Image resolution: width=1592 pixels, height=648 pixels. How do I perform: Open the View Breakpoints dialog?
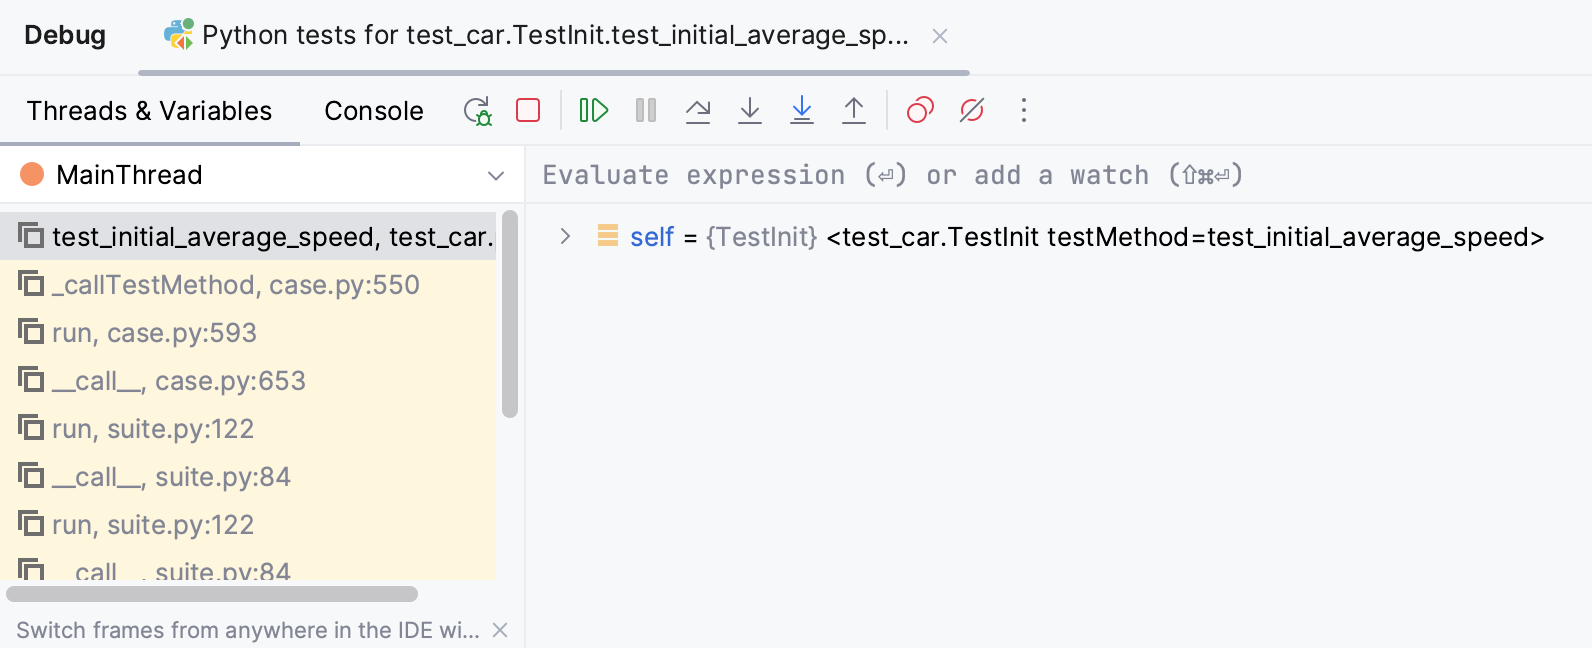[x=920, y=111]
